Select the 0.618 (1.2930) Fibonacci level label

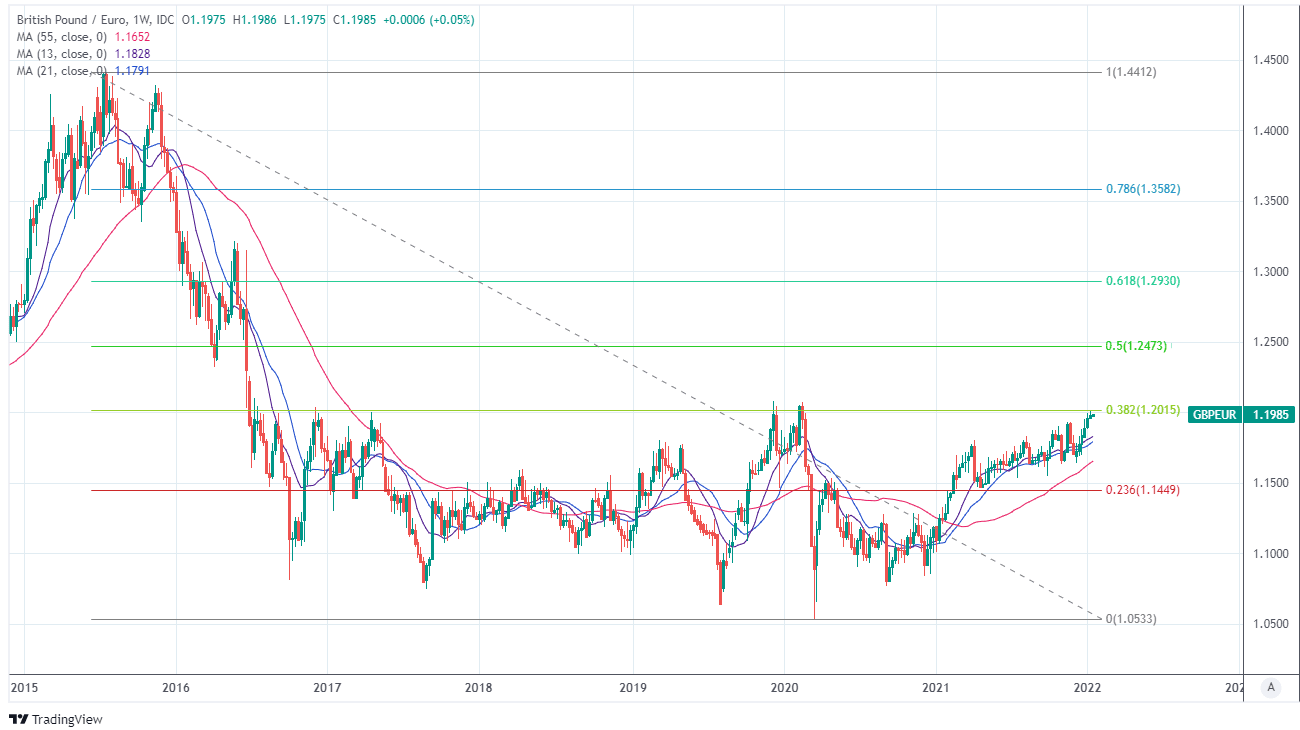pyautogui.click(x=1143, y=282)
